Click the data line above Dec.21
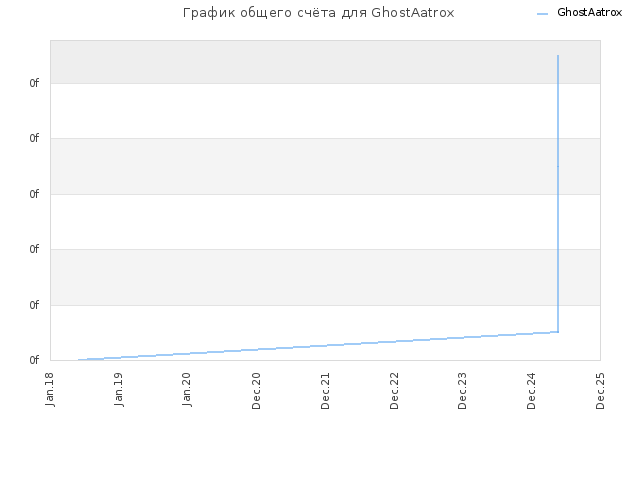This screenshot has height=480, width=640. click(325, 346)
